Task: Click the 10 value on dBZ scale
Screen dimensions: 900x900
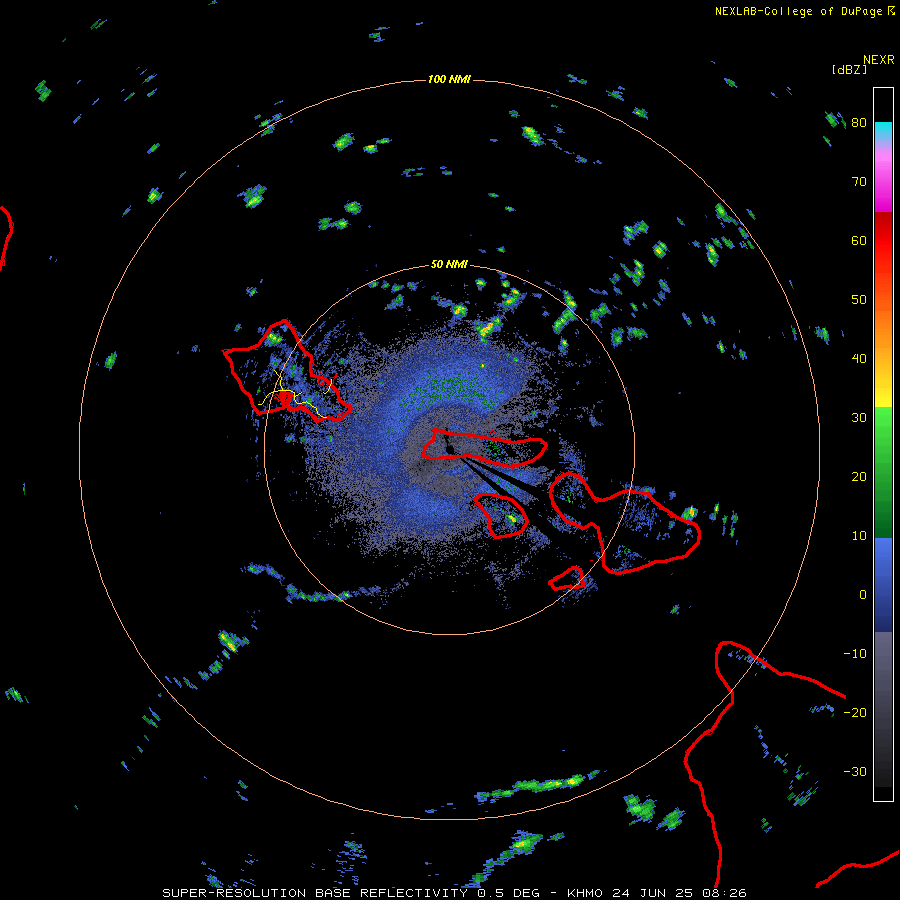Action: tap(859, 536)
